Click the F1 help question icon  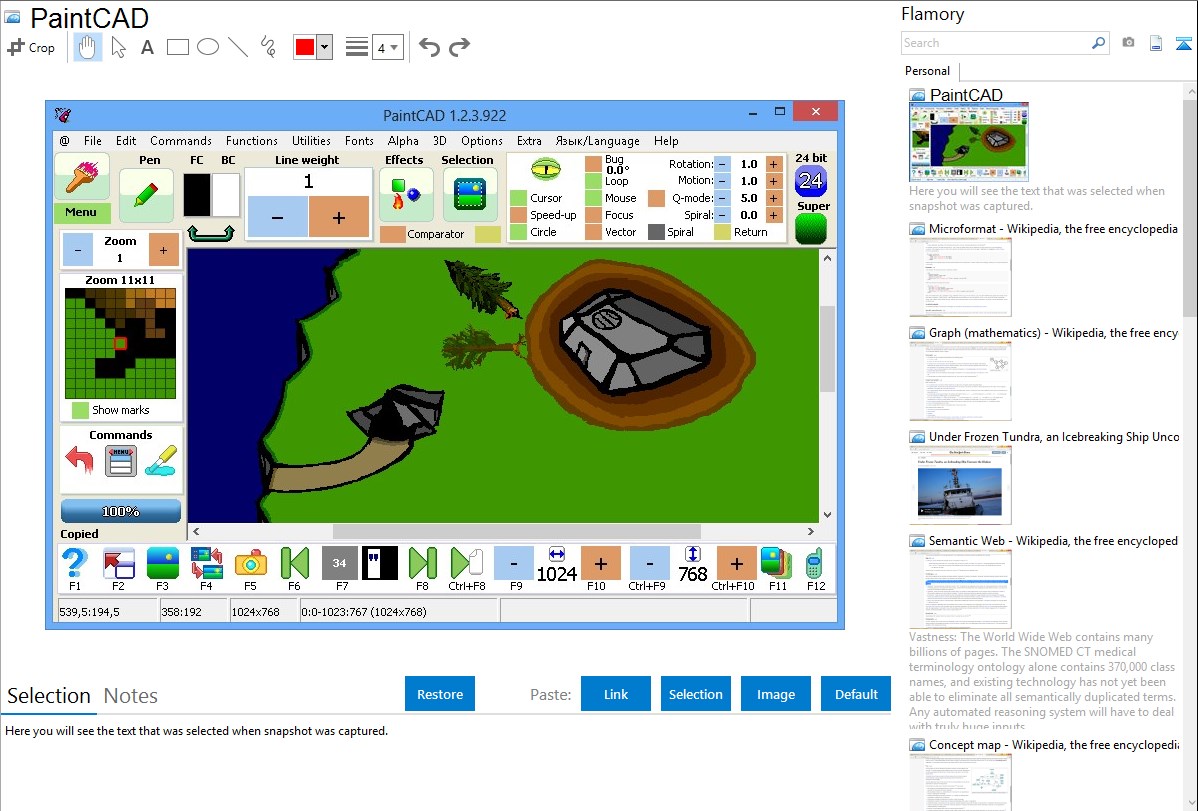pyautogui.click(x=75, y=564)
